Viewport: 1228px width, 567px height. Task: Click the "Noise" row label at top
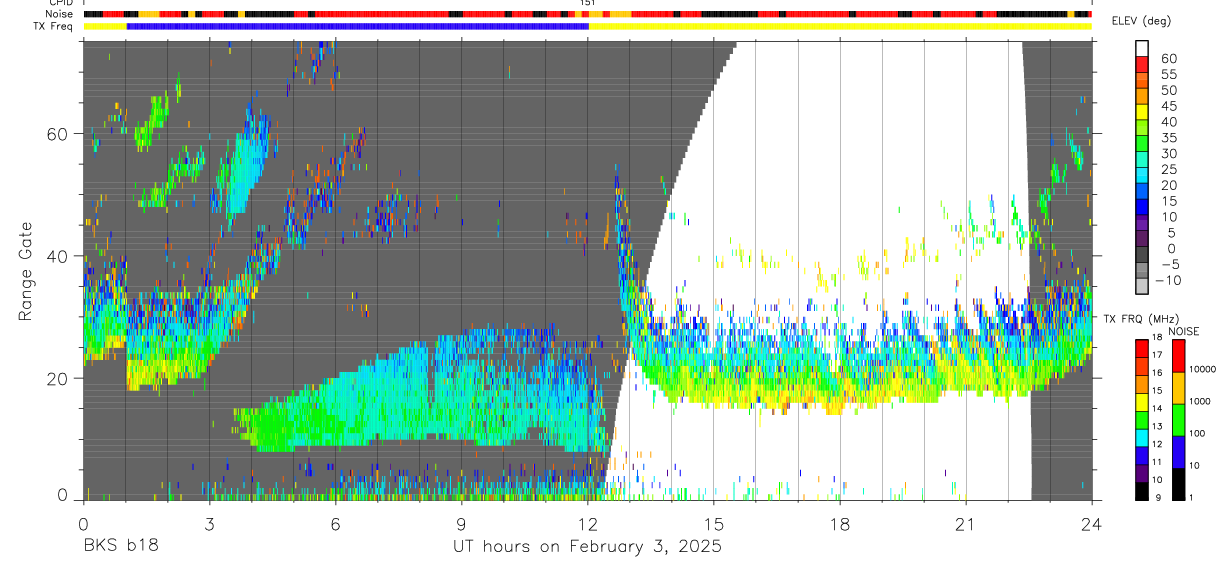[58, 14]
